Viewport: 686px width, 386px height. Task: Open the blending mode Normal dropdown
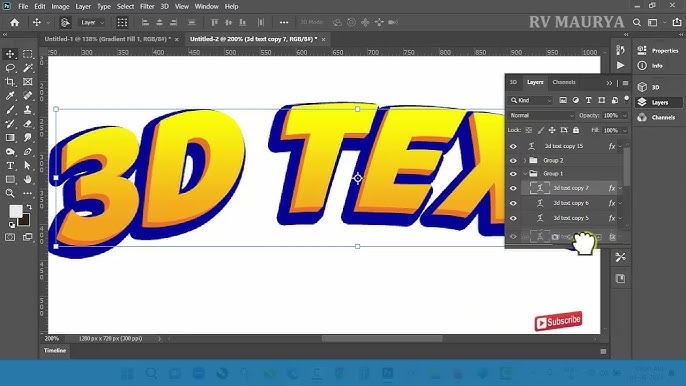coord(541,116)
